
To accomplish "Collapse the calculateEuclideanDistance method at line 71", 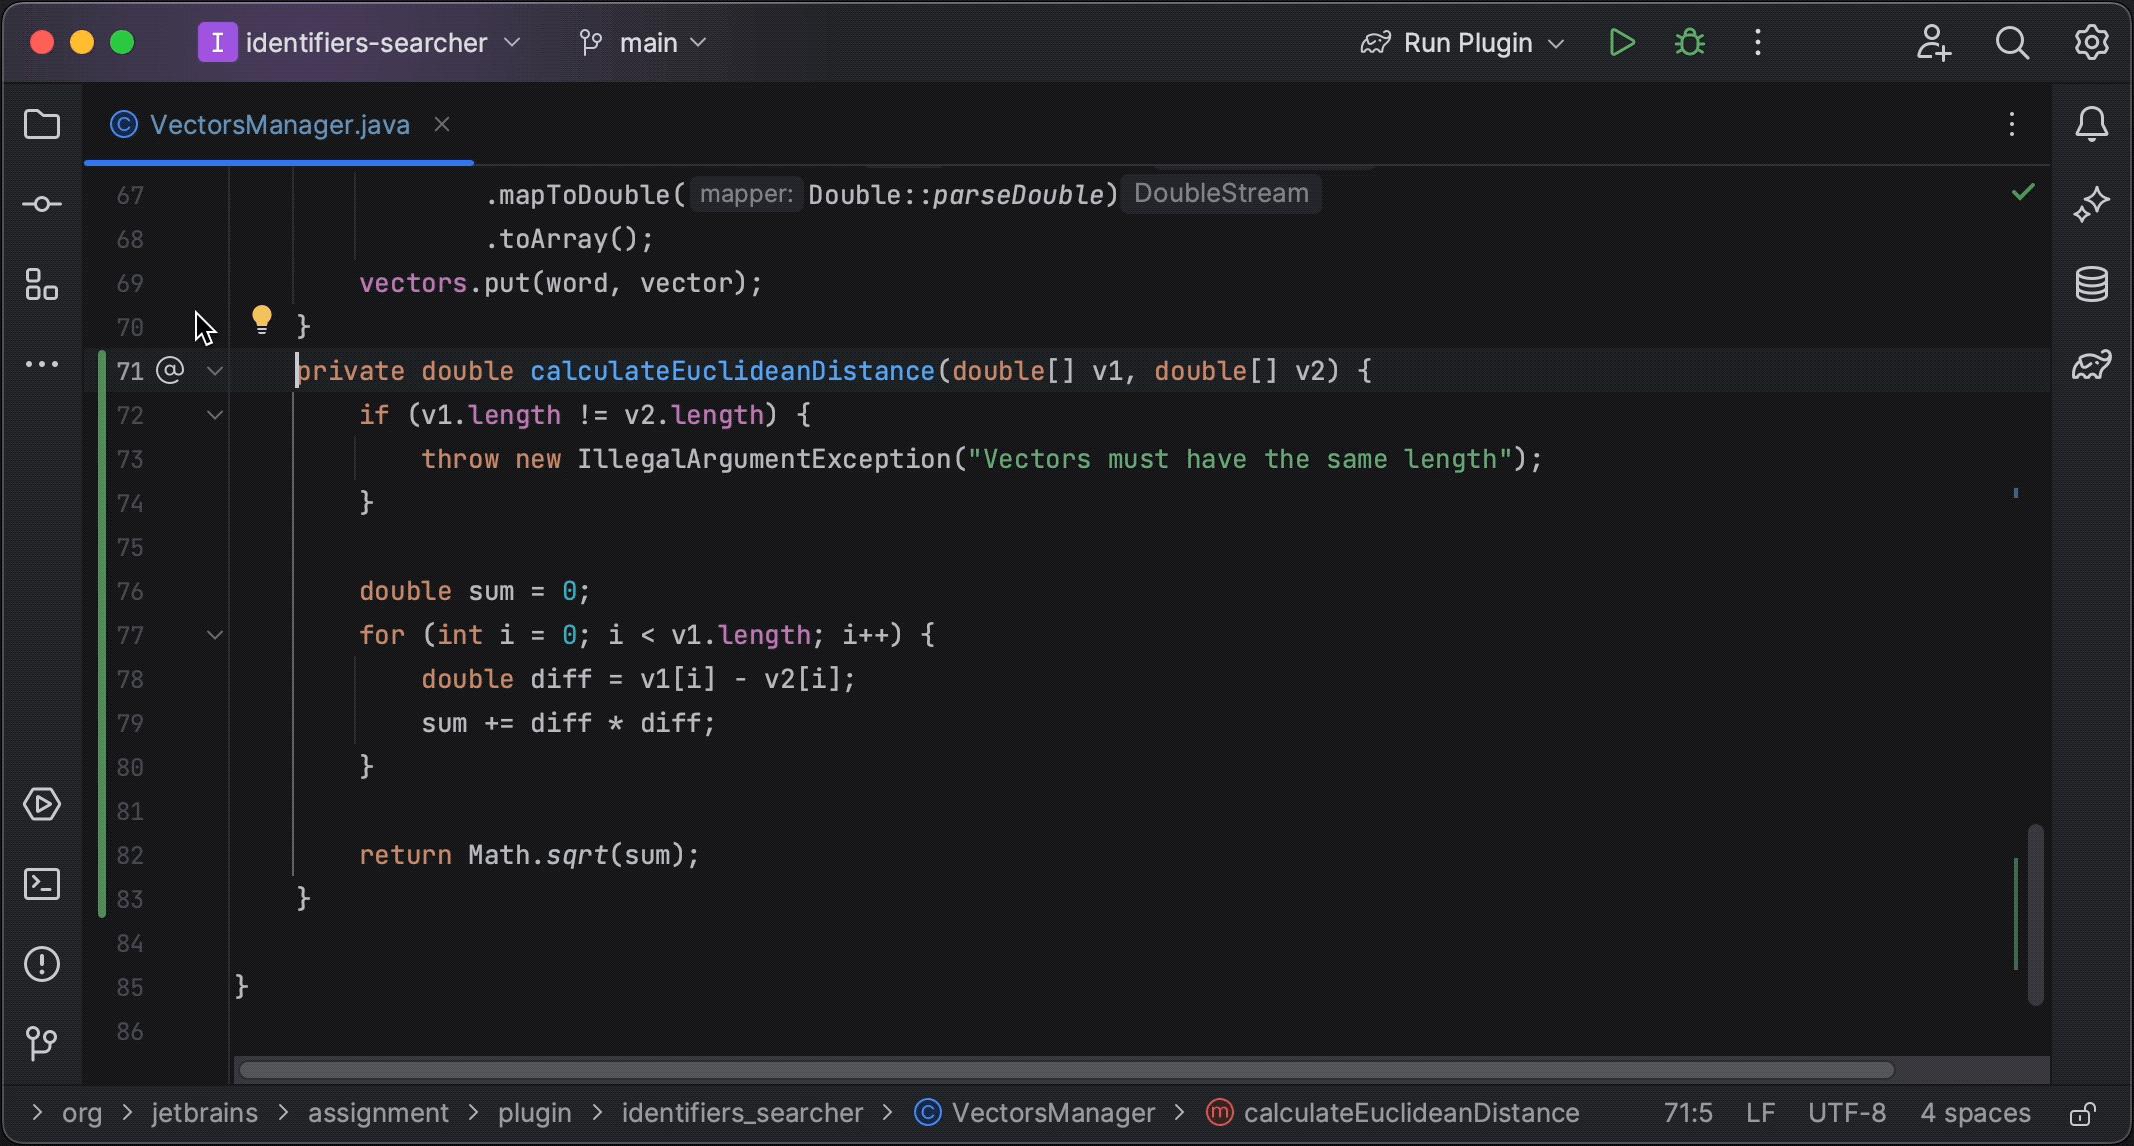I will coord(214,370).
